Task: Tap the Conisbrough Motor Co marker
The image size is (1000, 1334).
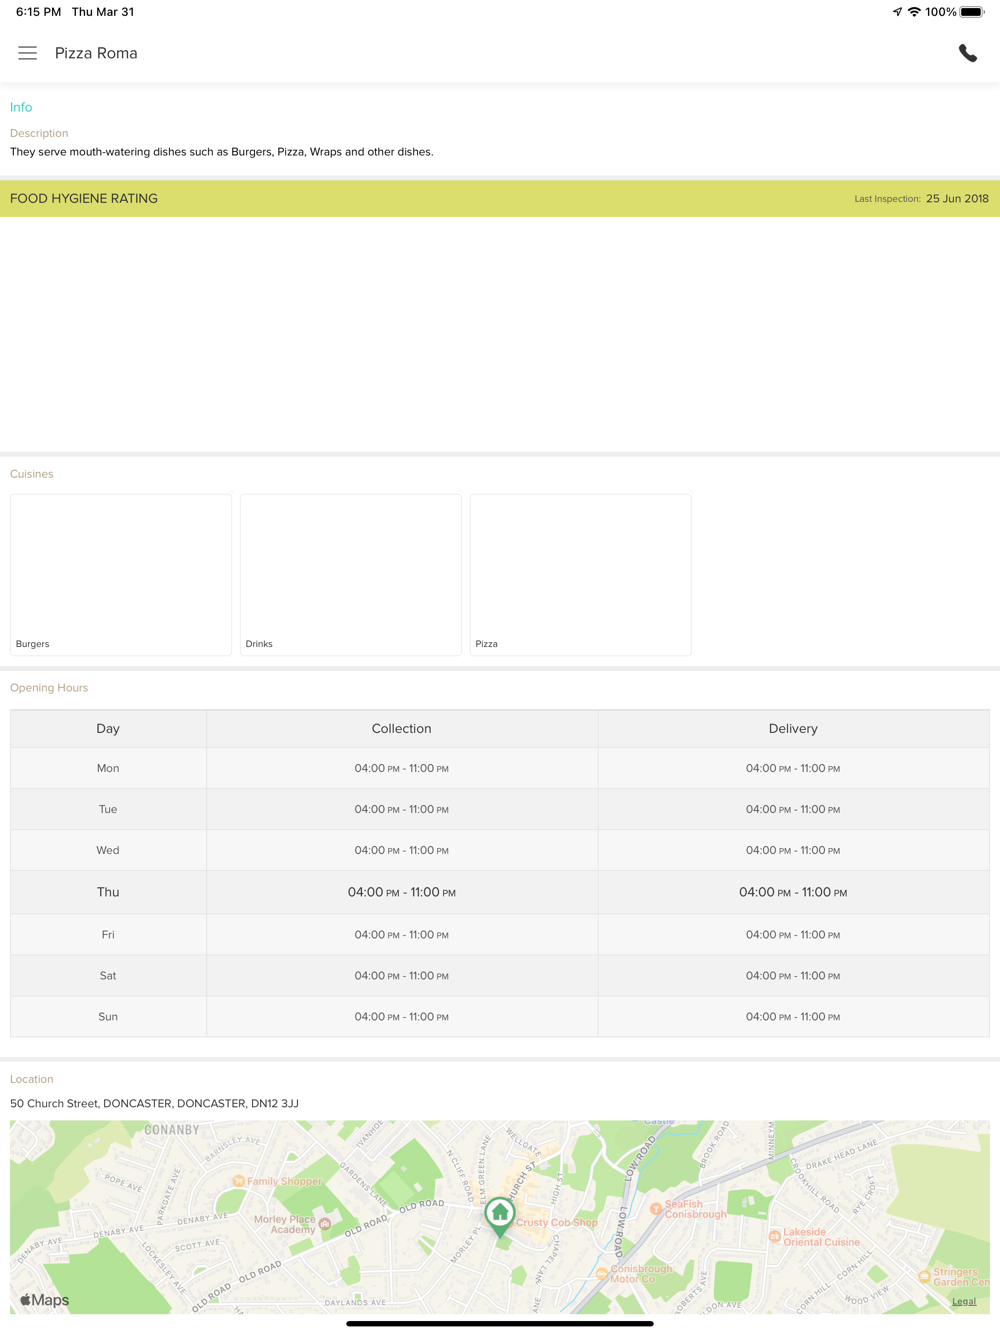Action: pos(601,1274)
